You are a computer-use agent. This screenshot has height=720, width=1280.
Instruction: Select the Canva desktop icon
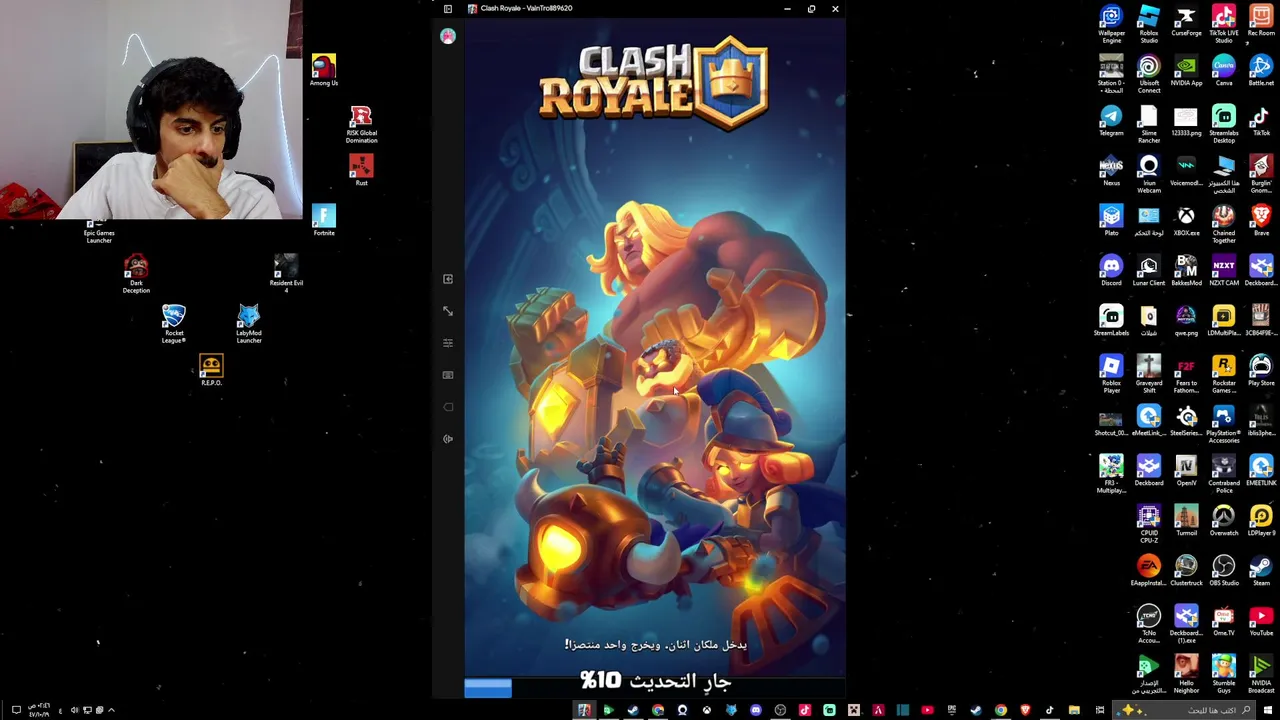[1224, 70]
